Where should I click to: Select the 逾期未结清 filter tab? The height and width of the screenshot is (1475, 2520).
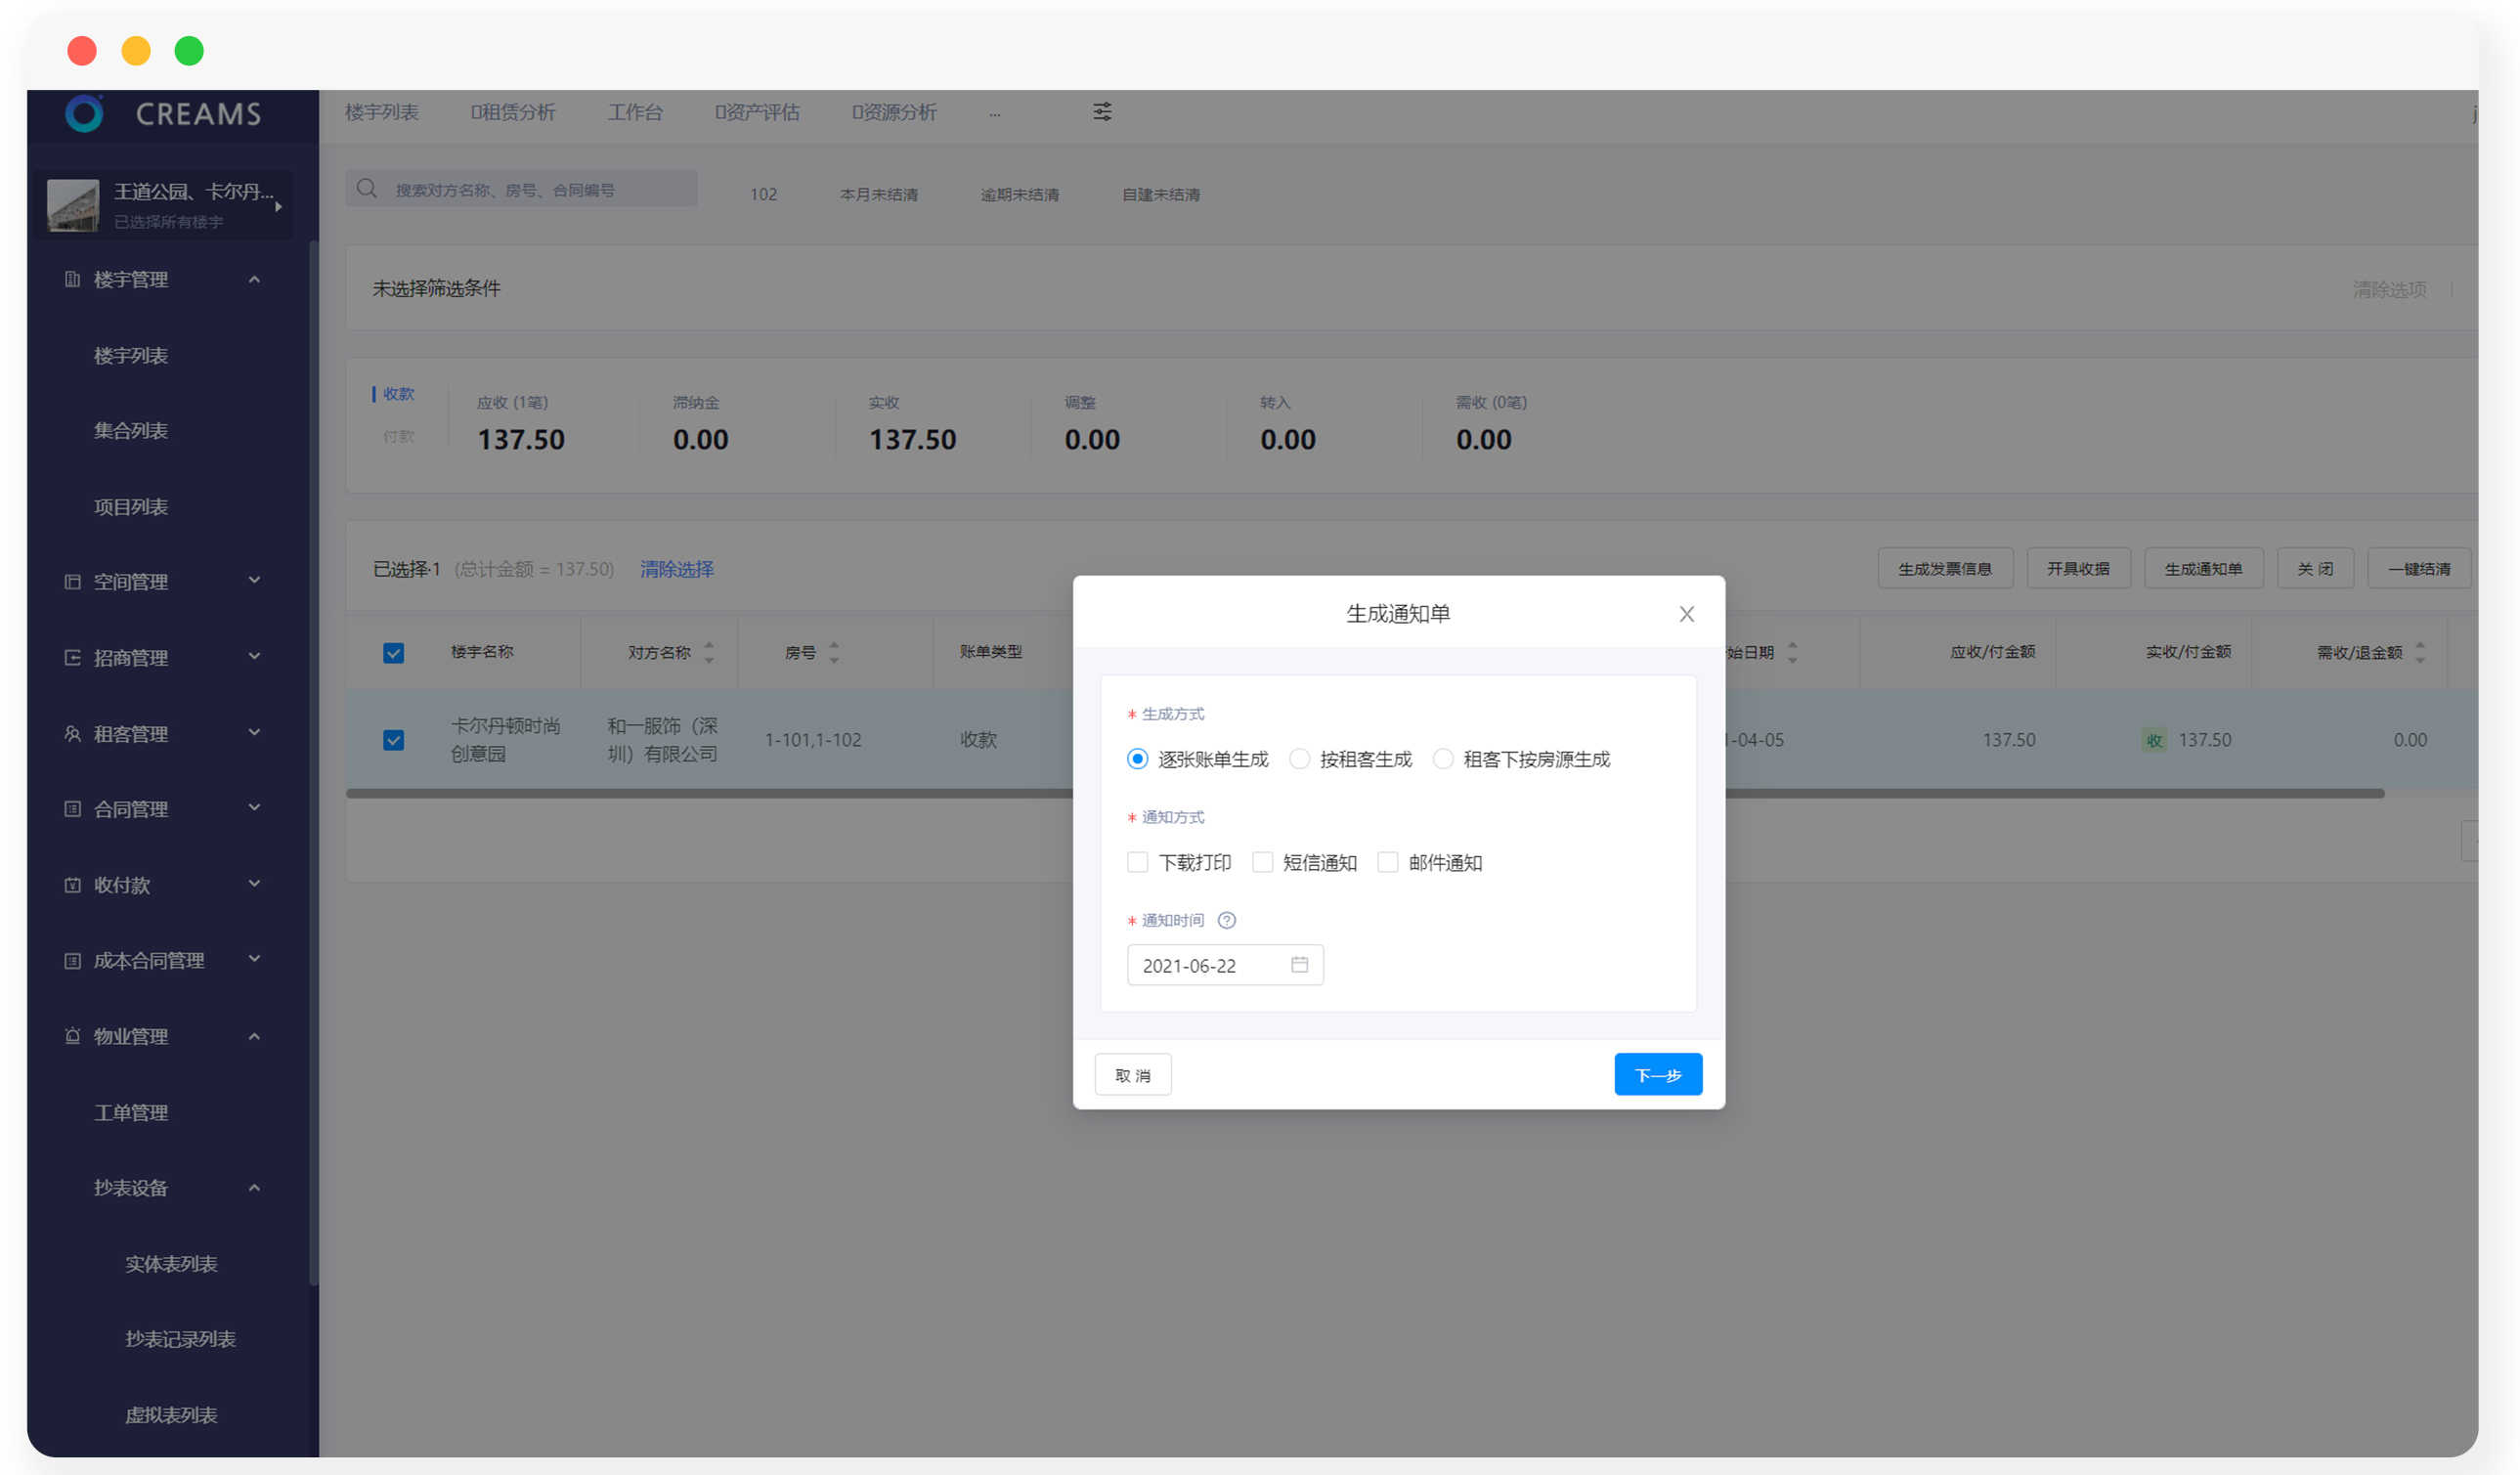(1019, 194)
